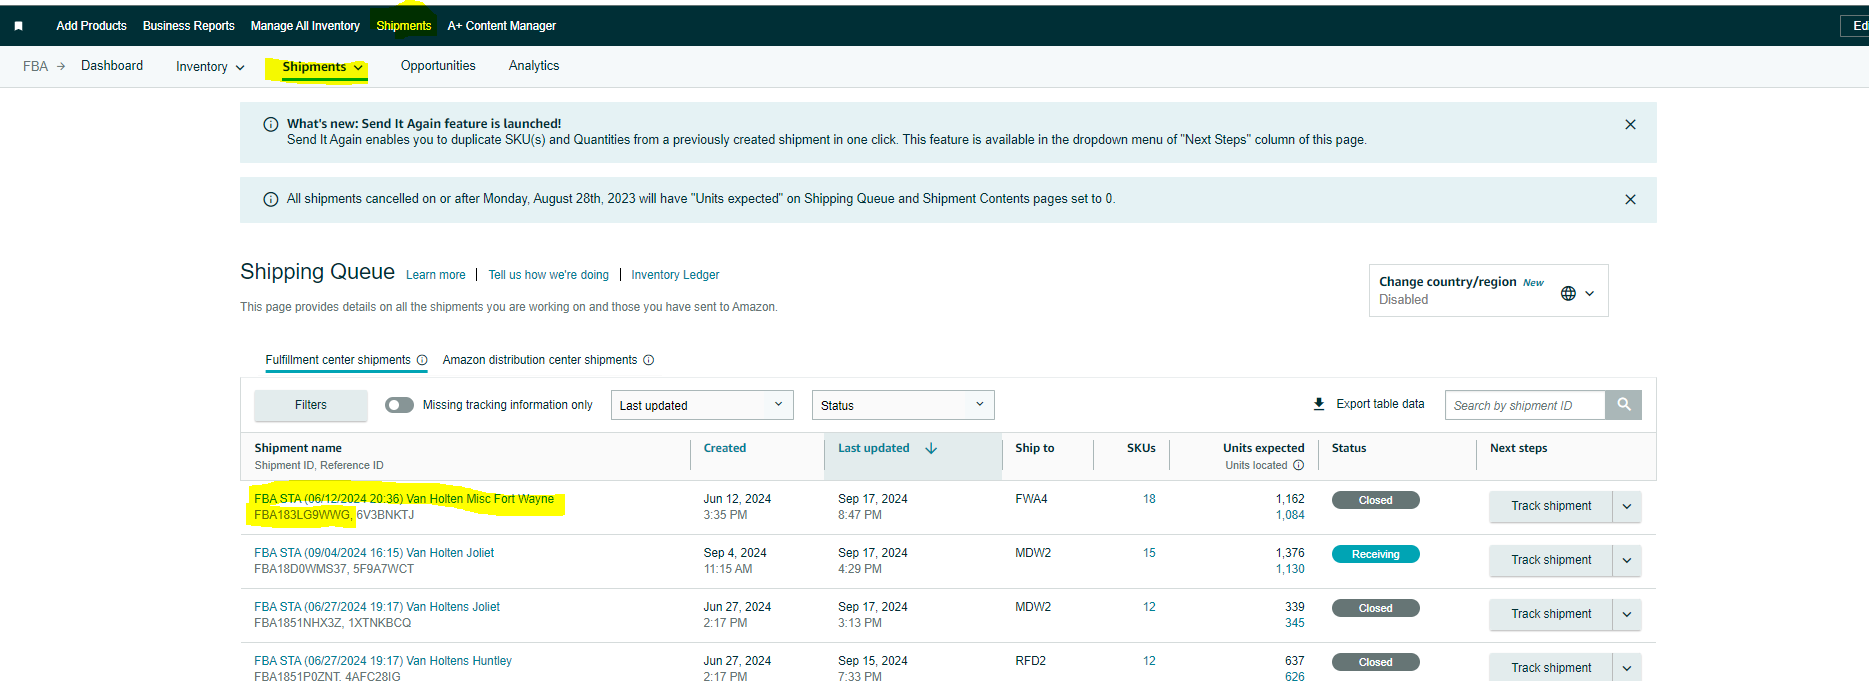The image size is (1869, 681).
Task: Open the Learn more link
Action: 435,275
